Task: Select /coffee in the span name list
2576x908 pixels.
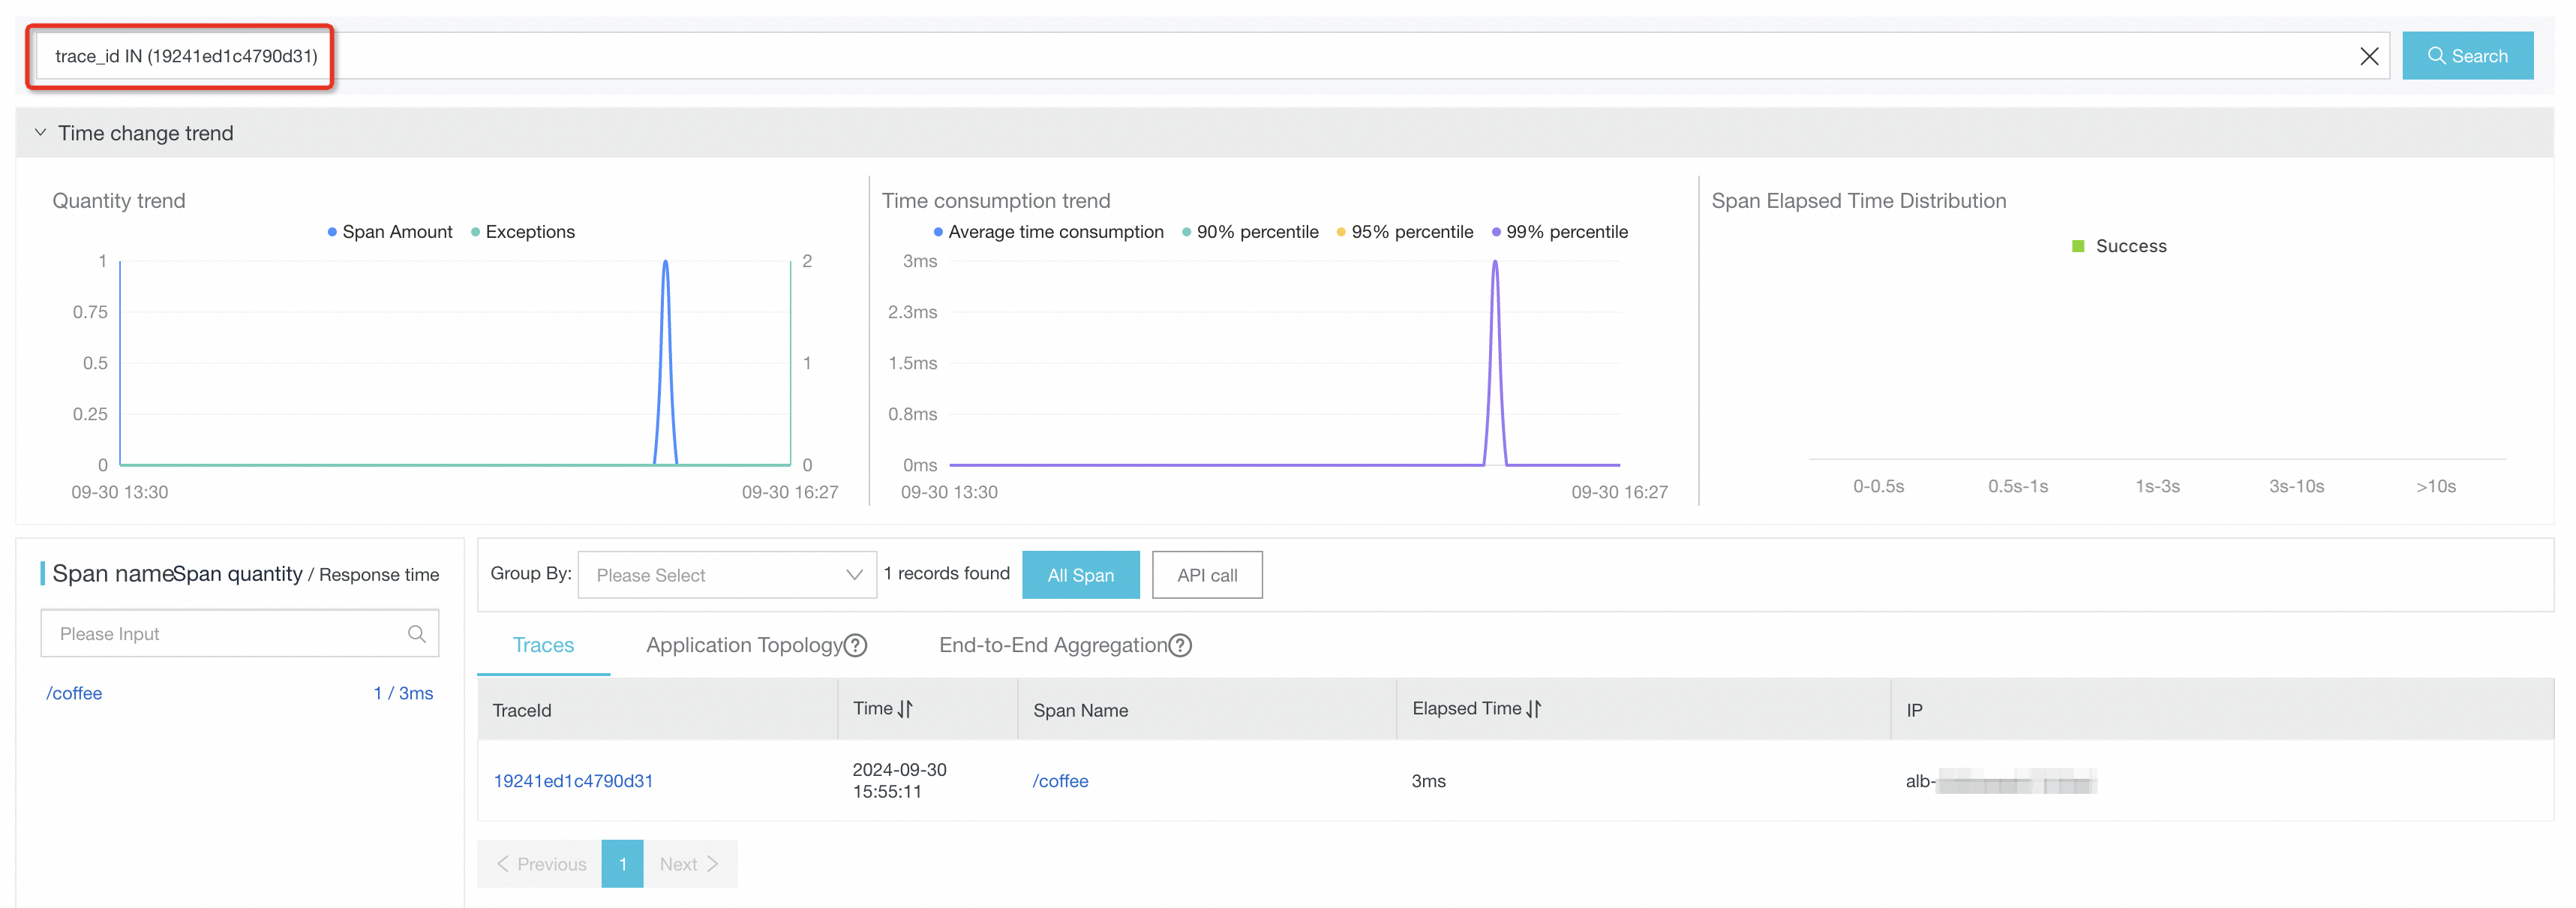Action: (x=74, y=693)
